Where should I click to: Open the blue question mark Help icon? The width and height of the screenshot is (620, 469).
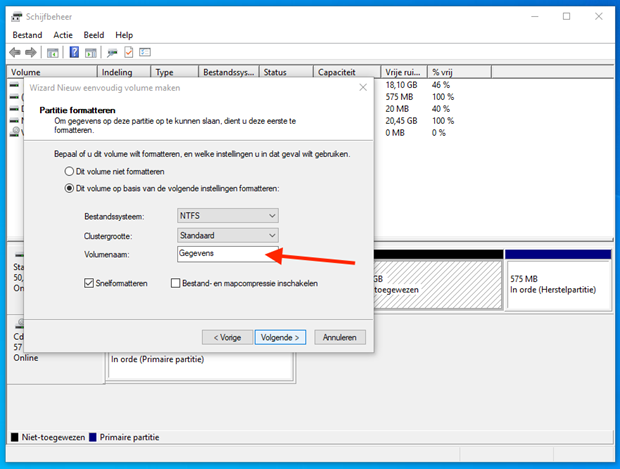pos(74,52)
